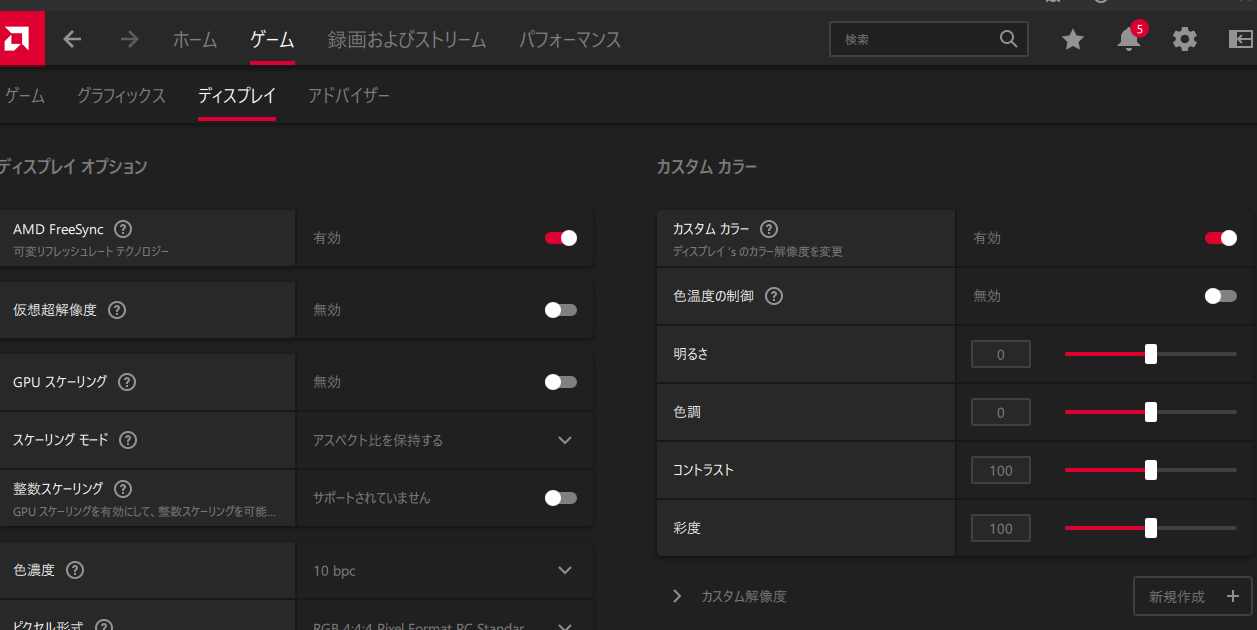
Task: Click the コントラスト value field
Action: tap(1001, 470)
